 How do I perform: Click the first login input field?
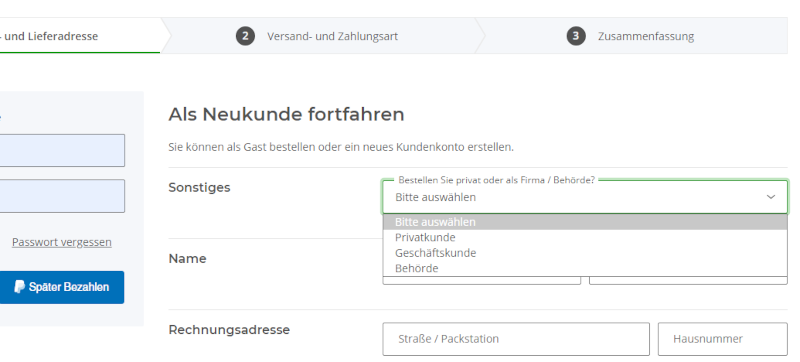tap(62, 150)
